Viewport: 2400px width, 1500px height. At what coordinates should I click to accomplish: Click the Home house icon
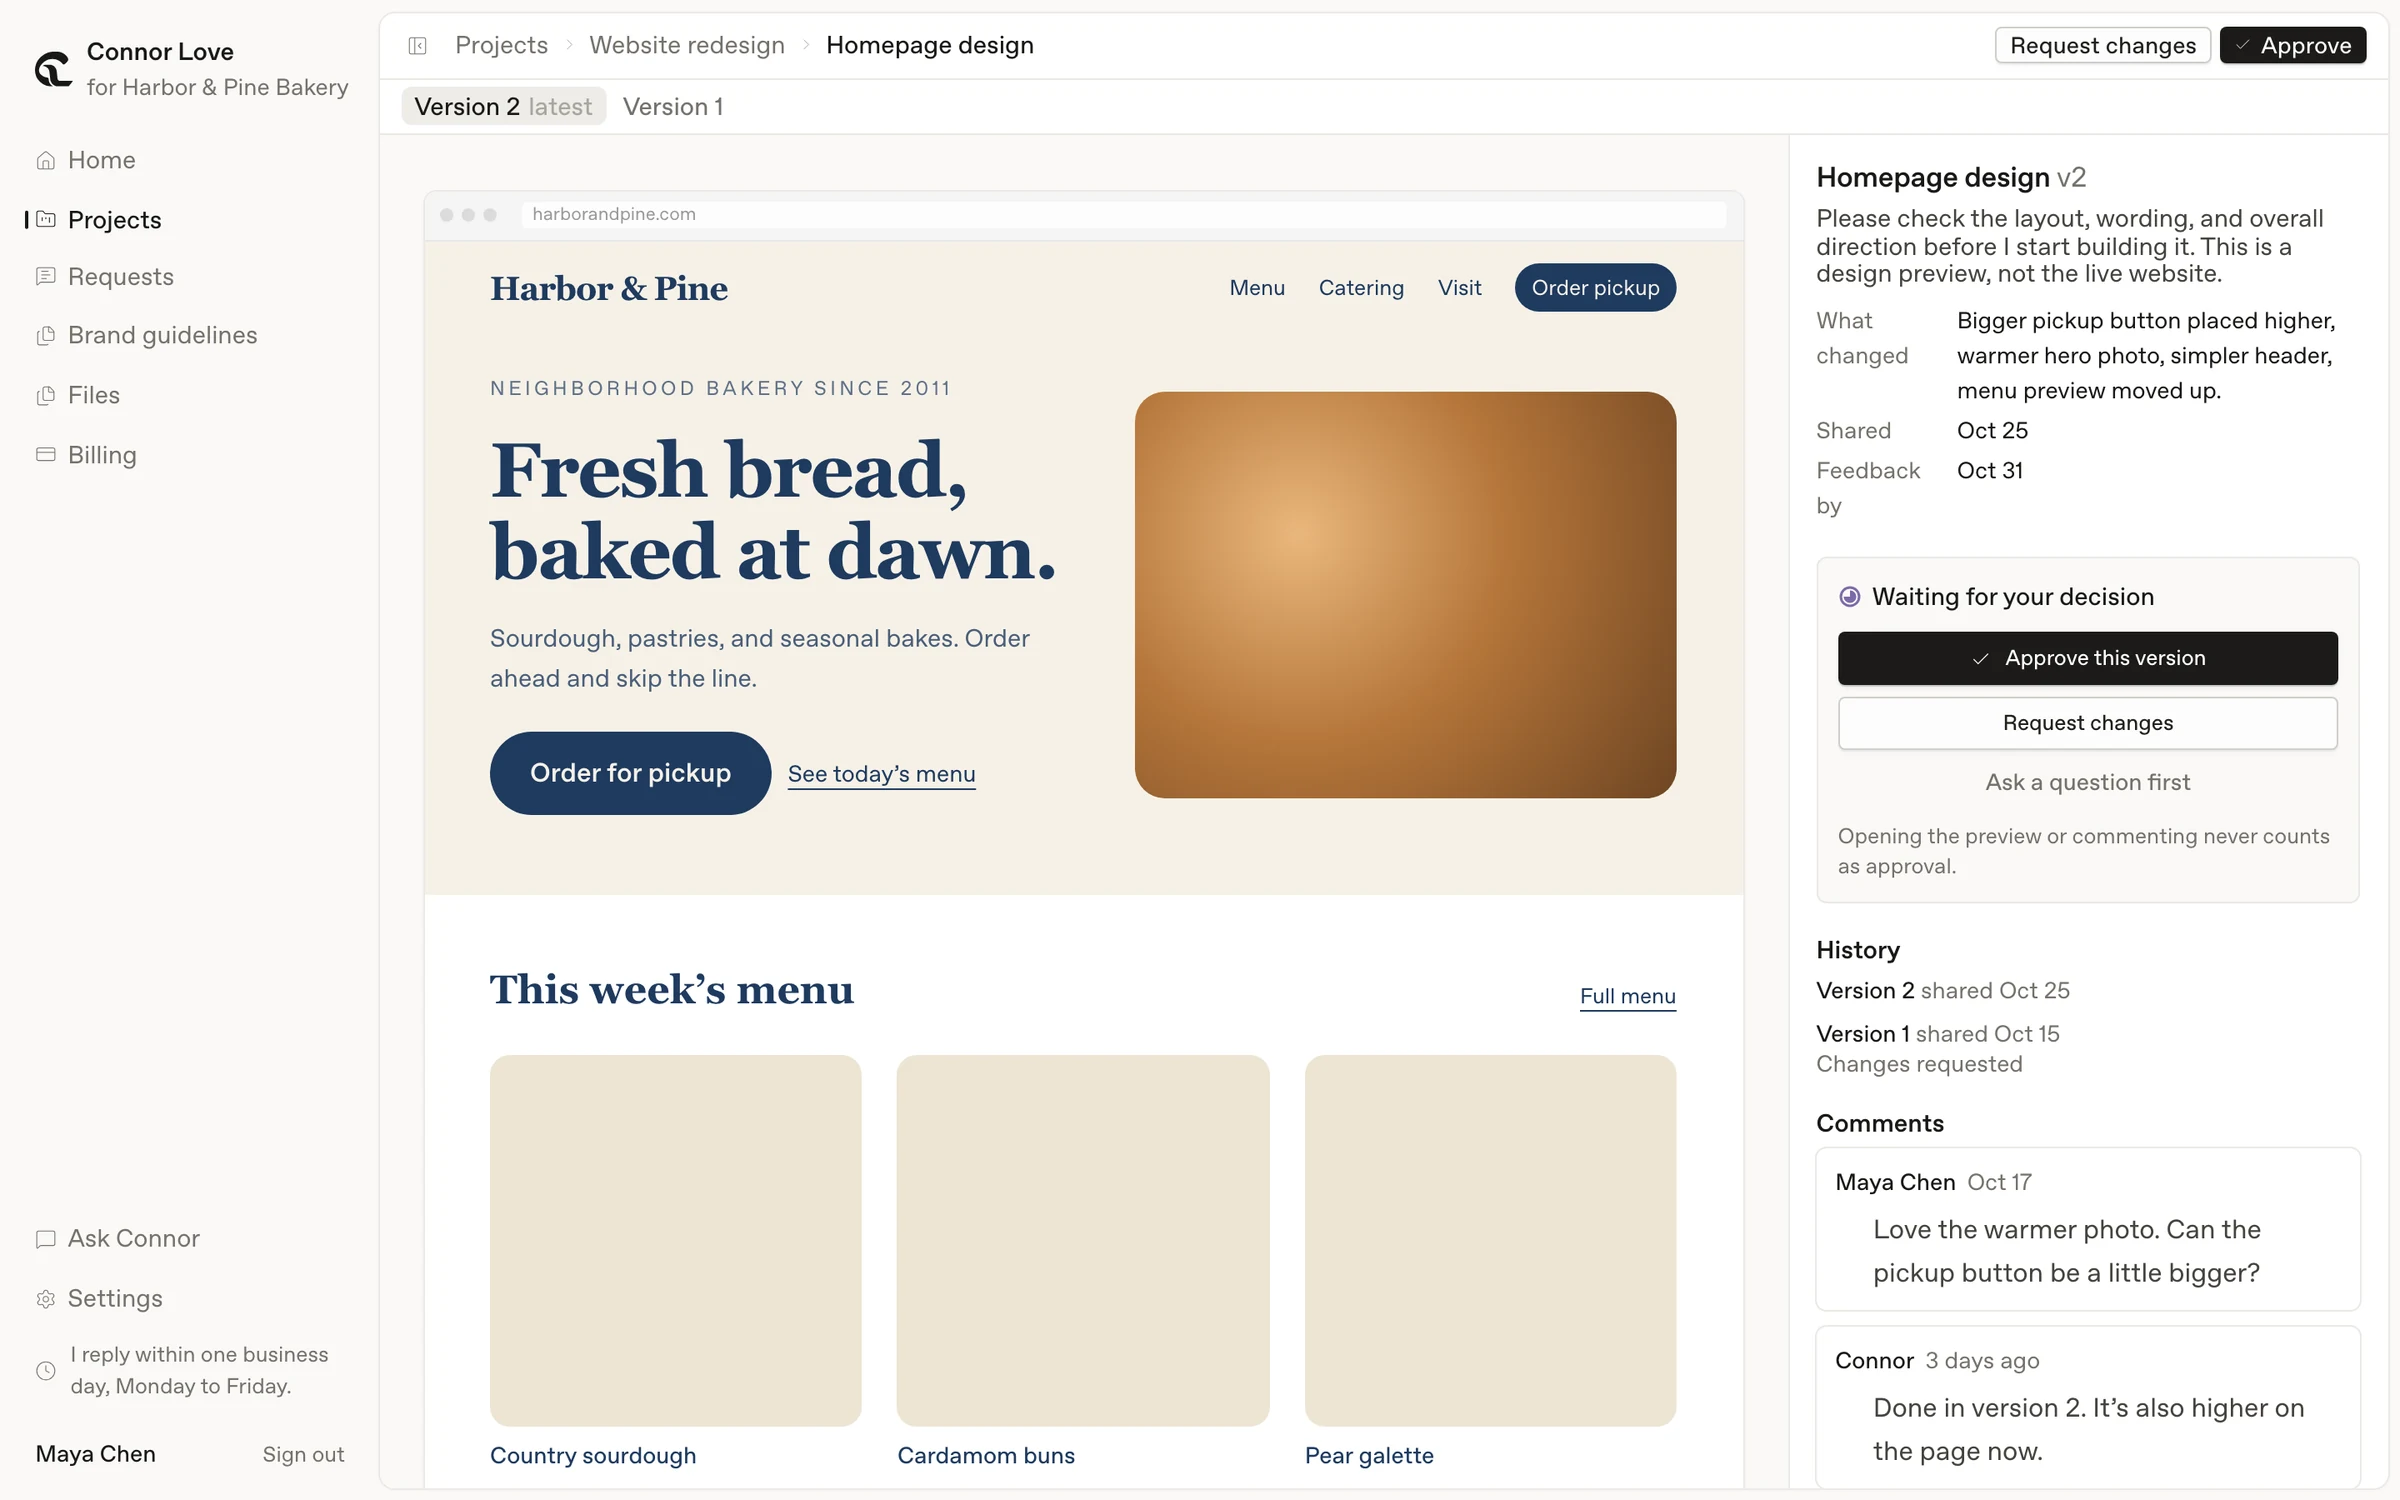[x=46, y=160]
